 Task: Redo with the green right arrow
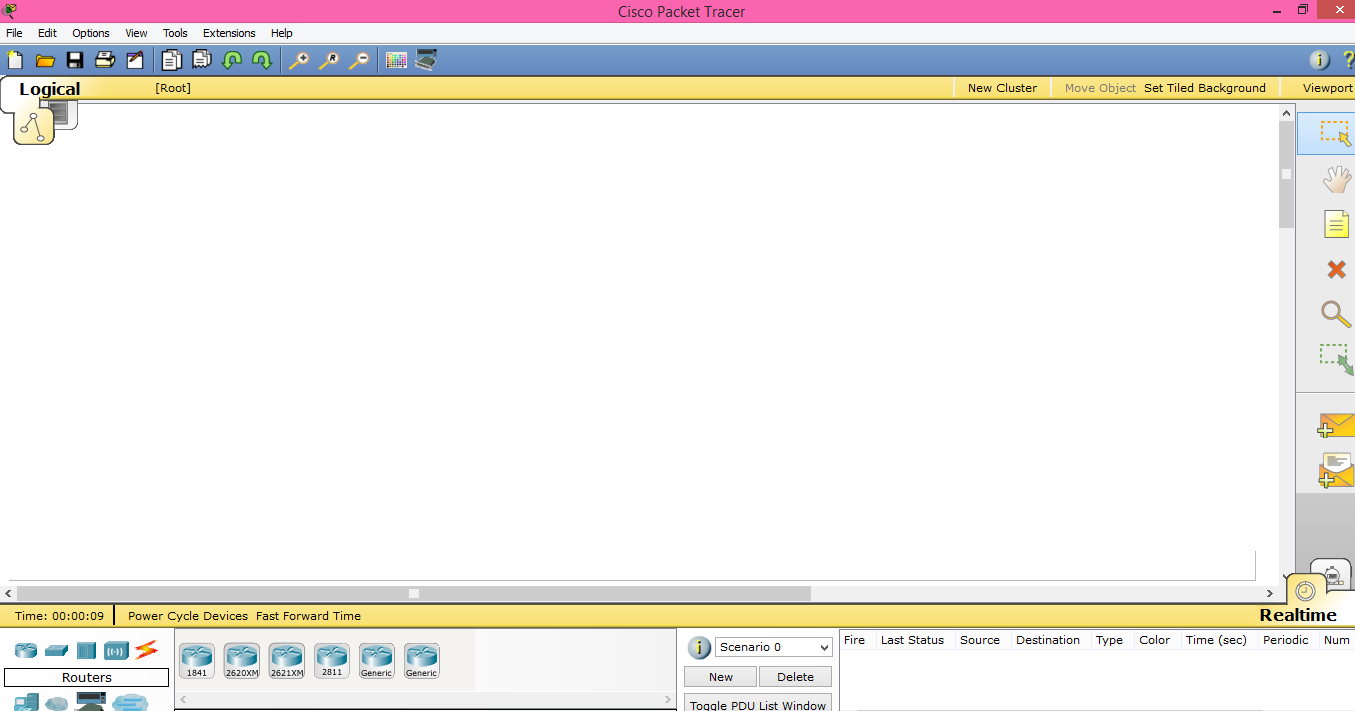click(x=262, y=60)
